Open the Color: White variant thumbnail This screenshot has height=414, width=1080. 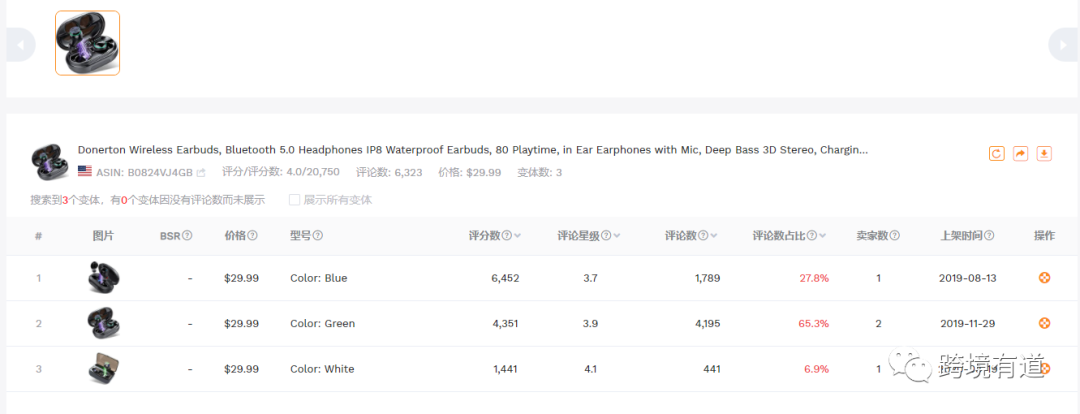[x=103, y=369]
